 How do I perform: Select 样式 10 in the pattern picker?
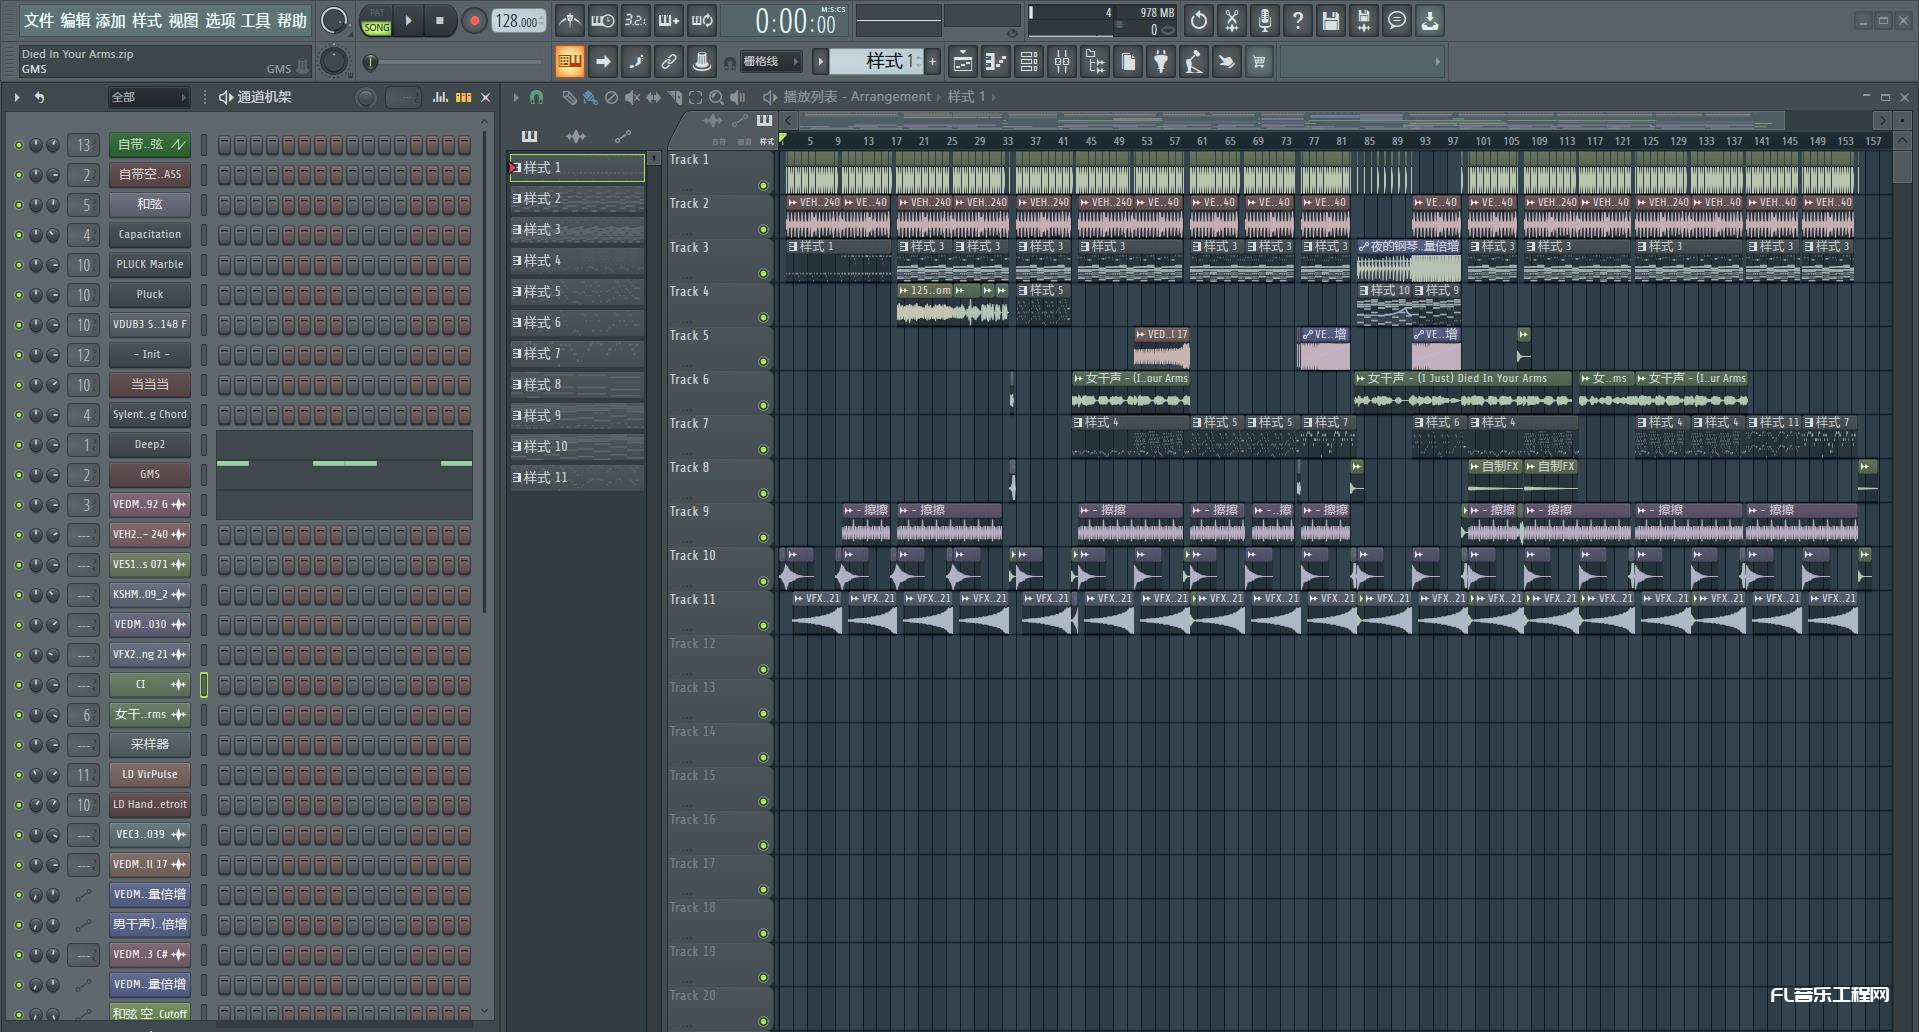pyautogui.click(x=577, y=447)
